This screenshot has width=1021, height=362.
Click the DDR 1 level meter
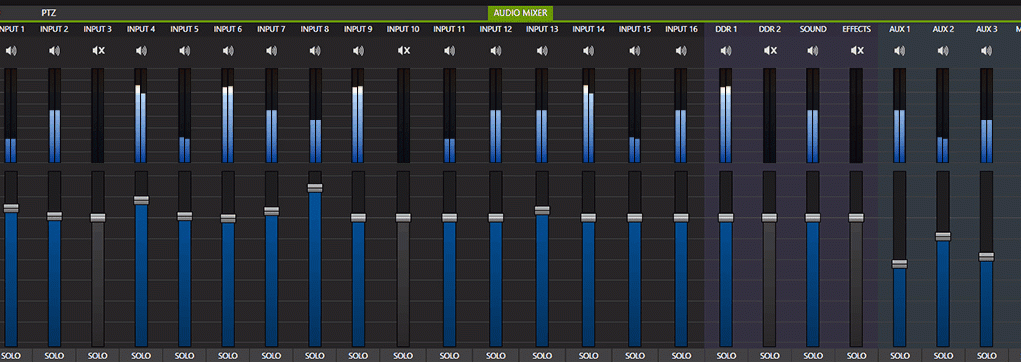tap(726, 115)
